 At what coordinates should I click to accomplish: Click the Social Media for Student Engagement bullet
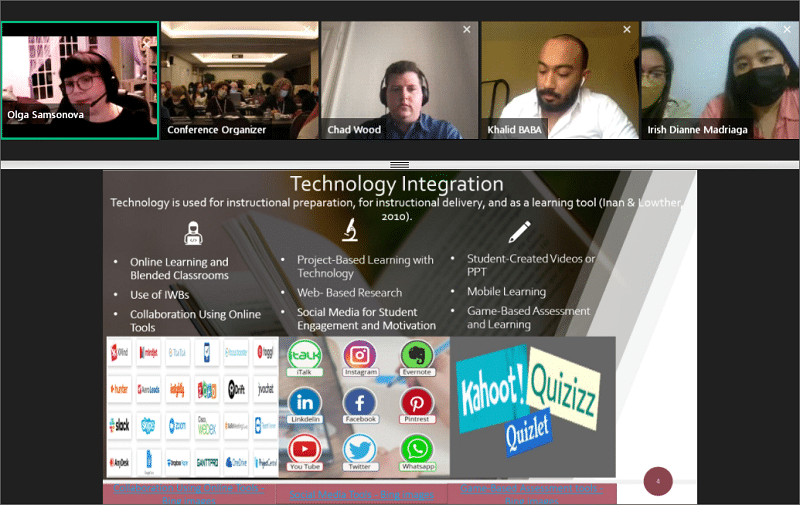366,319
